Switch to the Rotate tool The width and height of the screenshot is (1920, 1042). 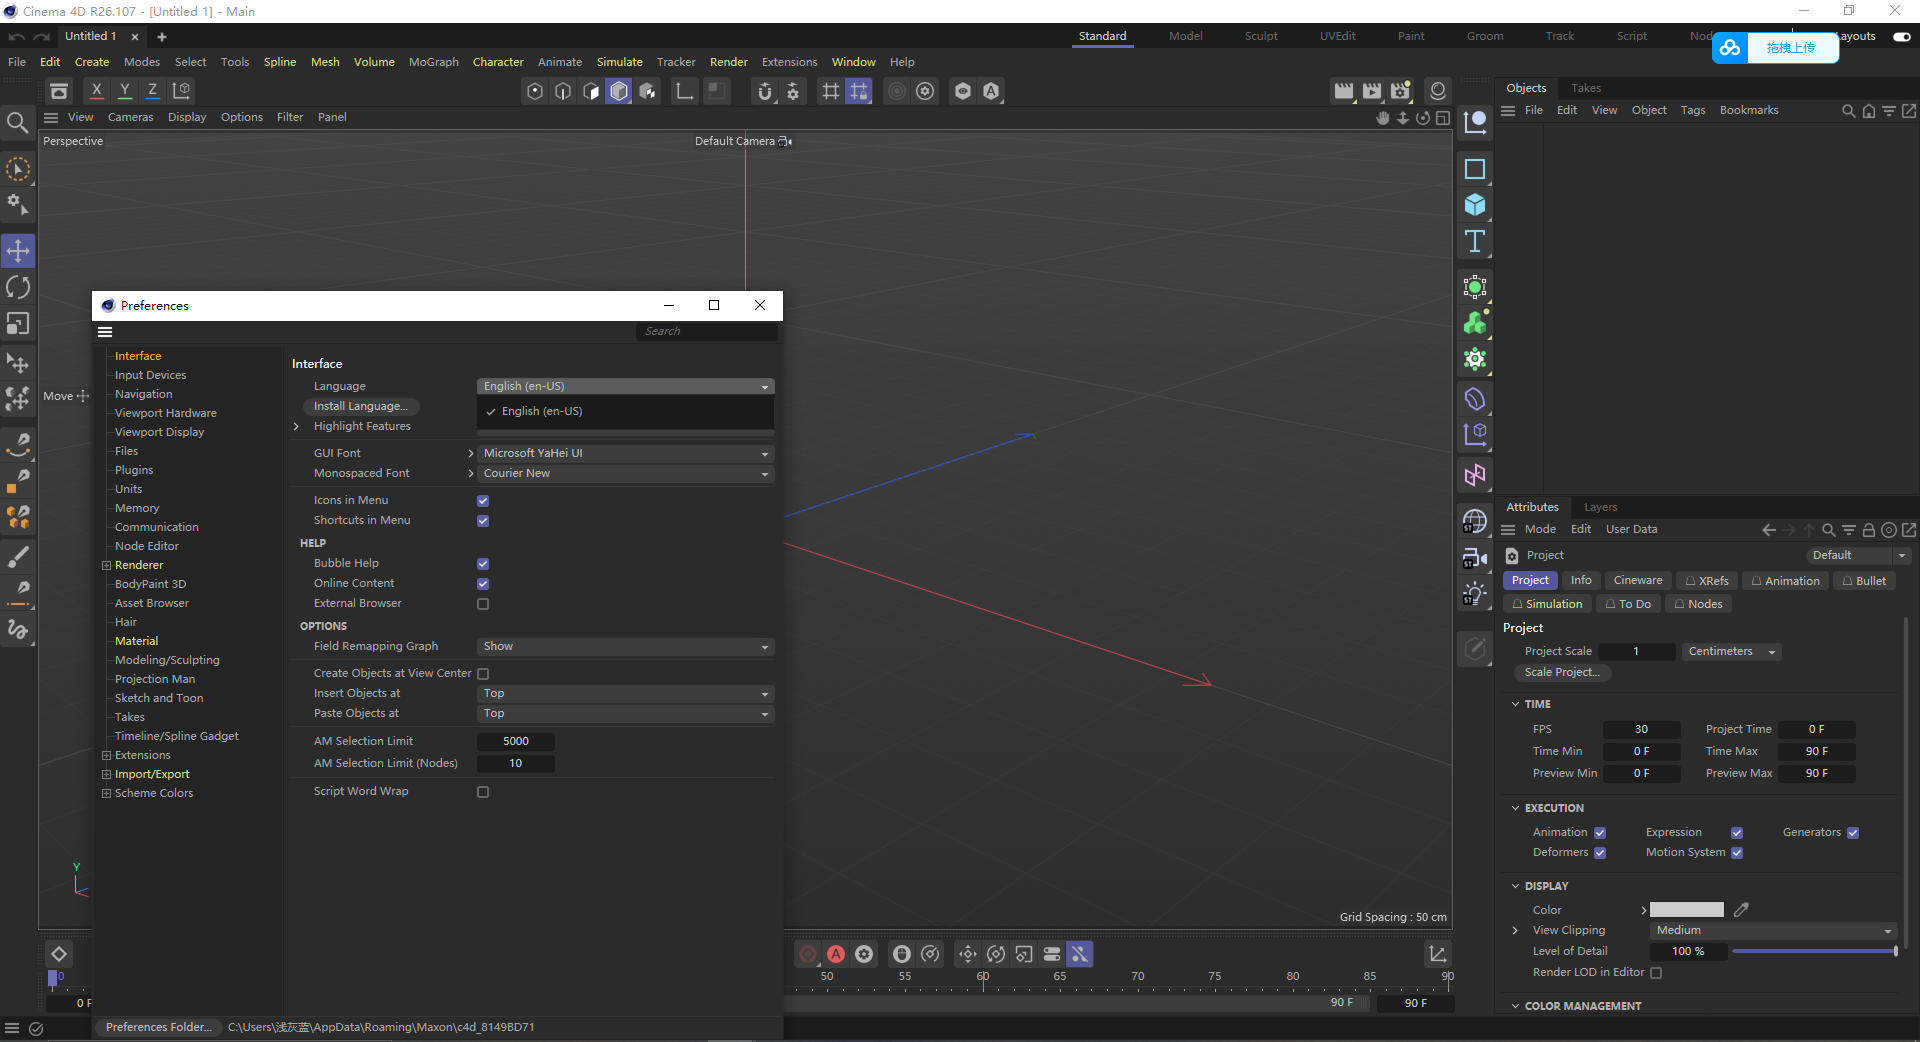pos(17,287)
